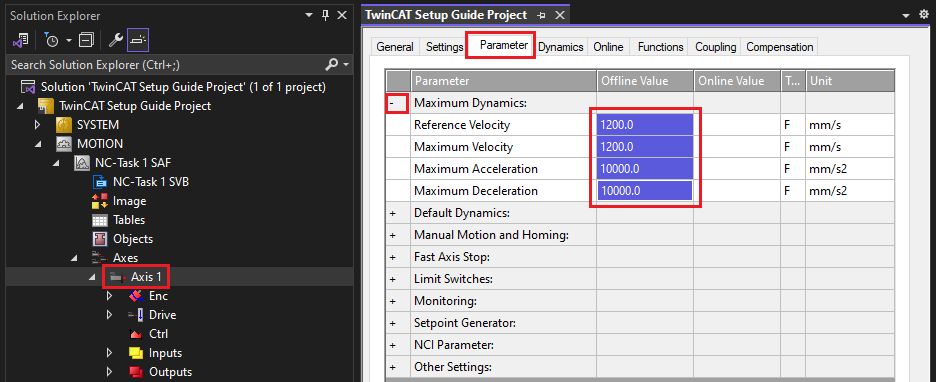Click the Solution node's purple icon
This screenshot has height=382, width=936.
coord(29,87)
